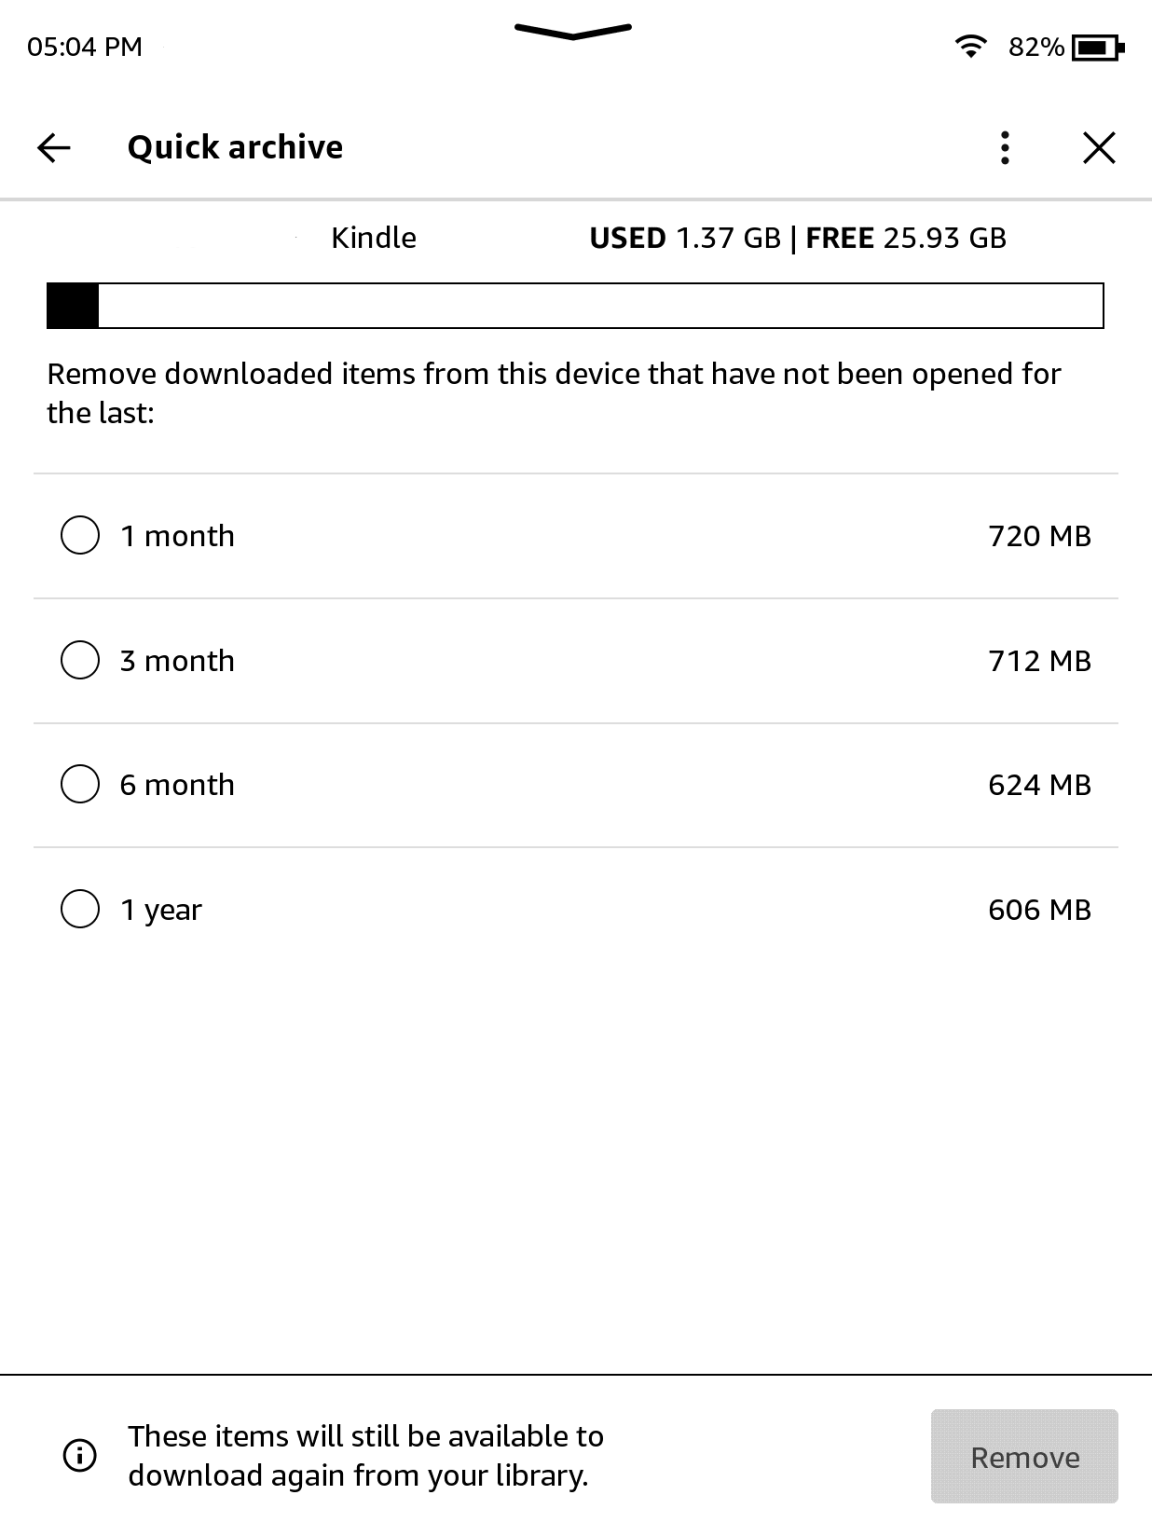Tap the info icon next to the footer note
The height and width of the screenshot is (1536, 1152).
(79, 1454)
